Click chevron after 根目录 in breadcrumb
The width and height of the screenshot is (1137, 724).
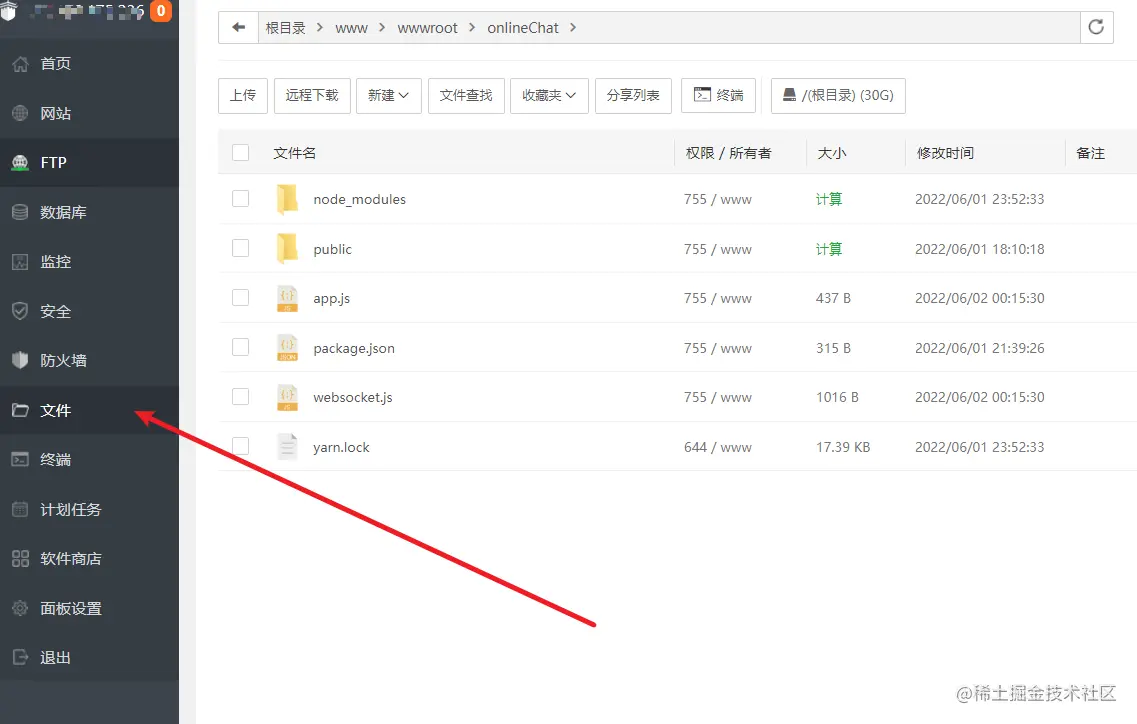[320, 28]
